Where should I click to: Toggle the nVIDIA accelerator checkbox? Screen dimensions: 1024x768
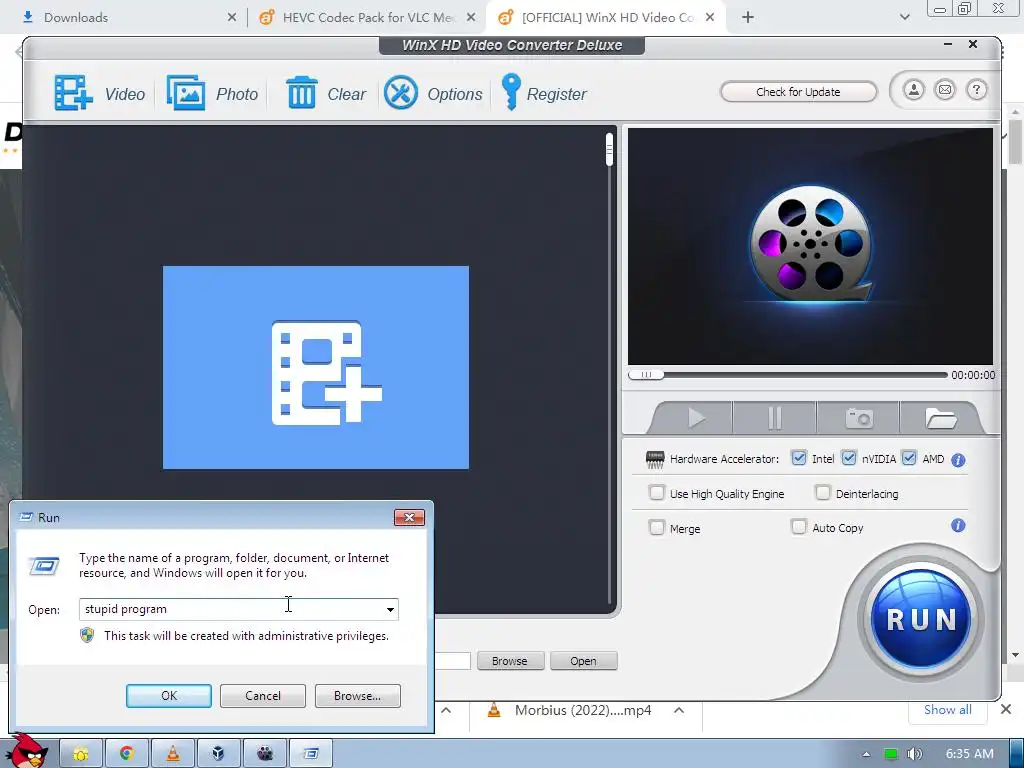(x=848, y=458)
